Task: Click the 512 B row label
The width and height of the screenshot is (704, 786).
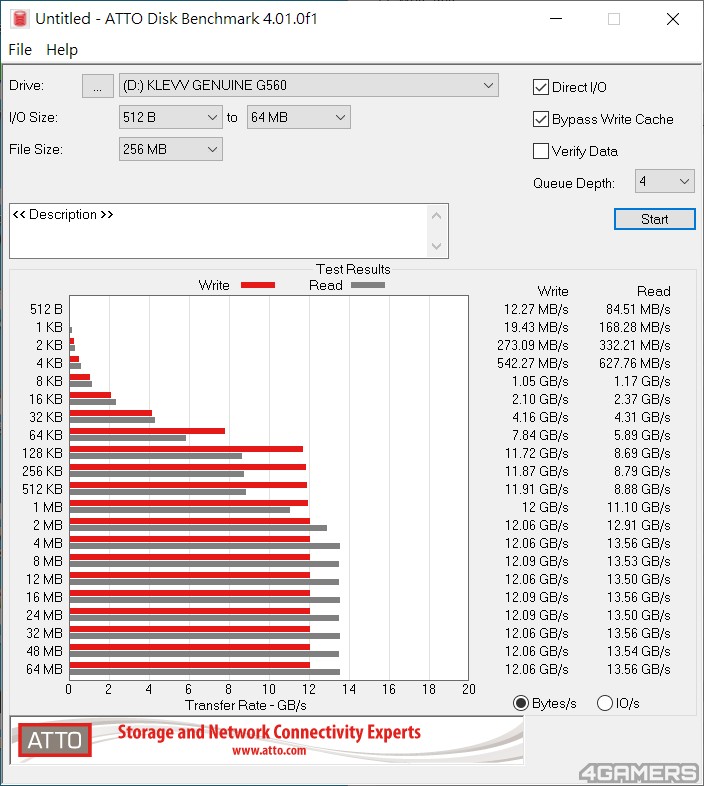Action: [x=46, y=309]
